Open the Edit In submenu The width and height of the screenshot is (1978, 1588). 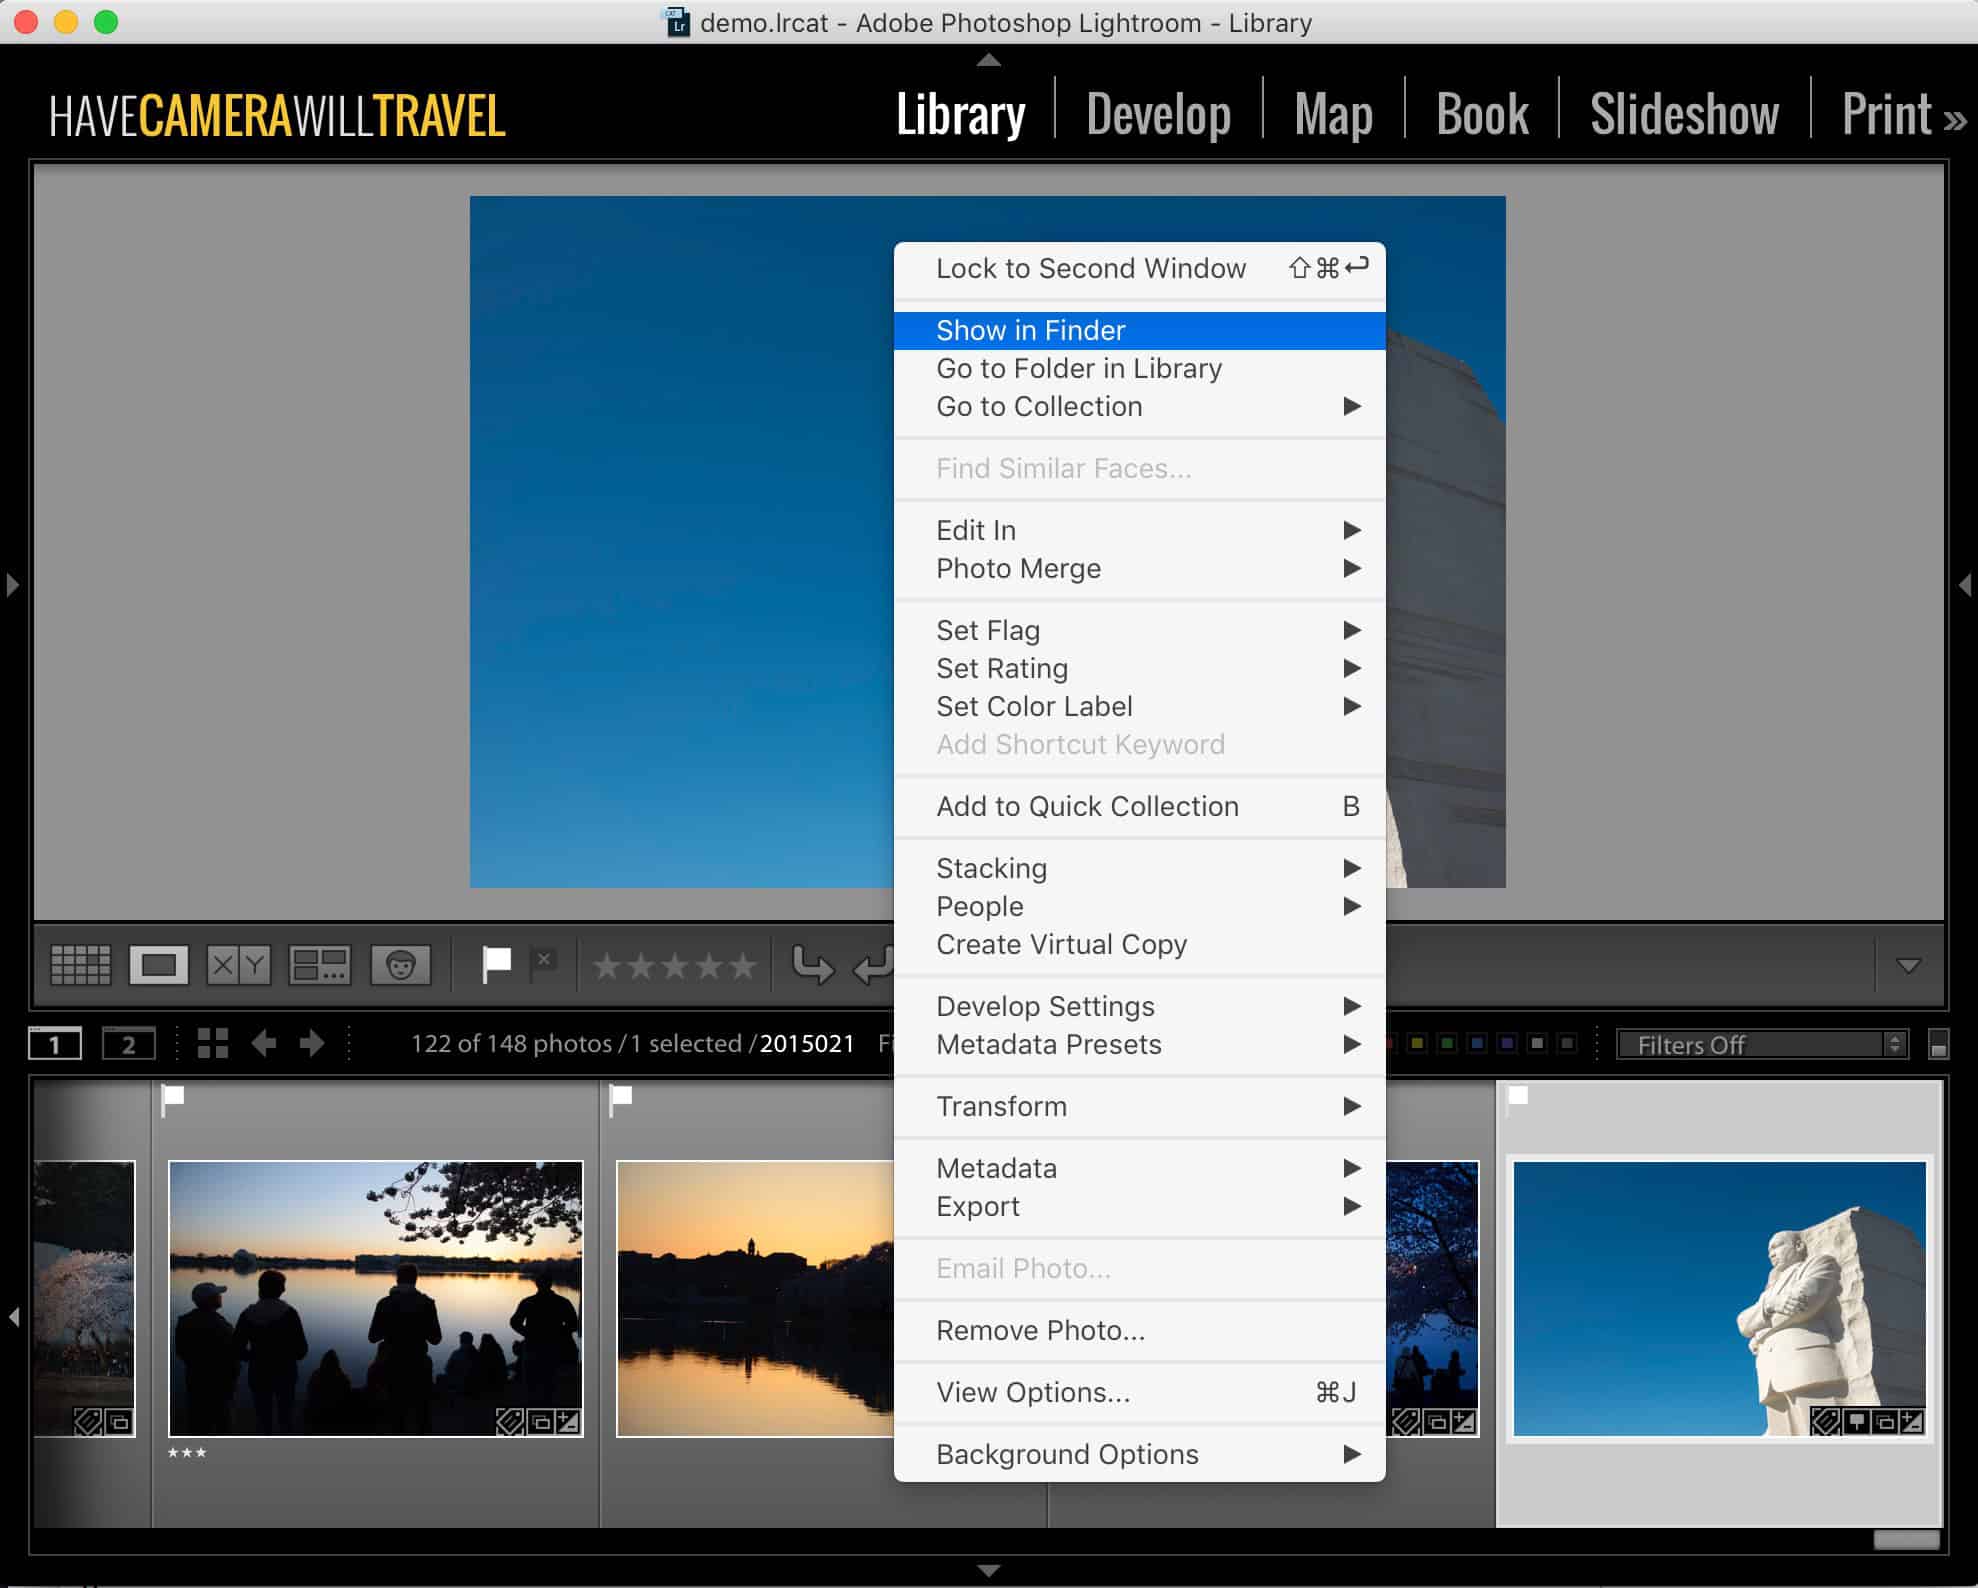coord(1139,530)
